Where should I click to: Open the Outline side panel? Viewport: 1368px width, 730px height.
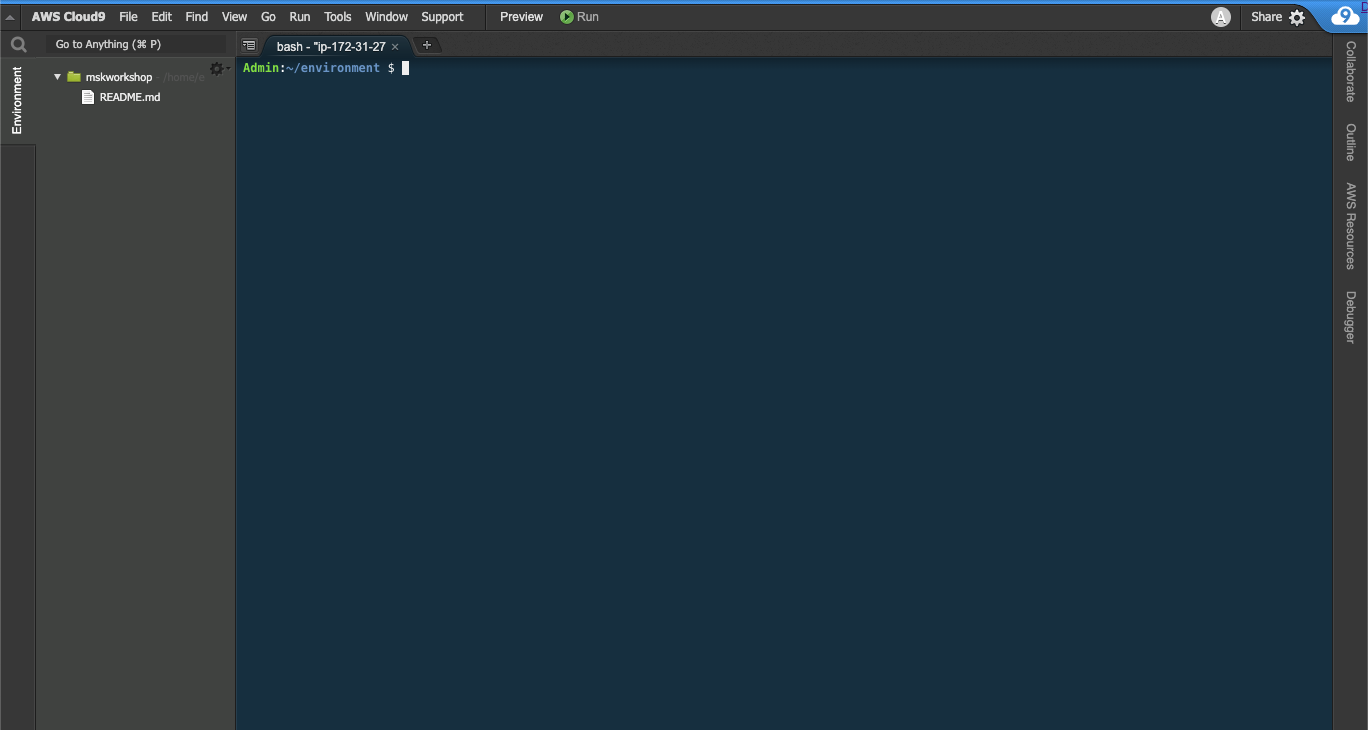[1350, 143]
